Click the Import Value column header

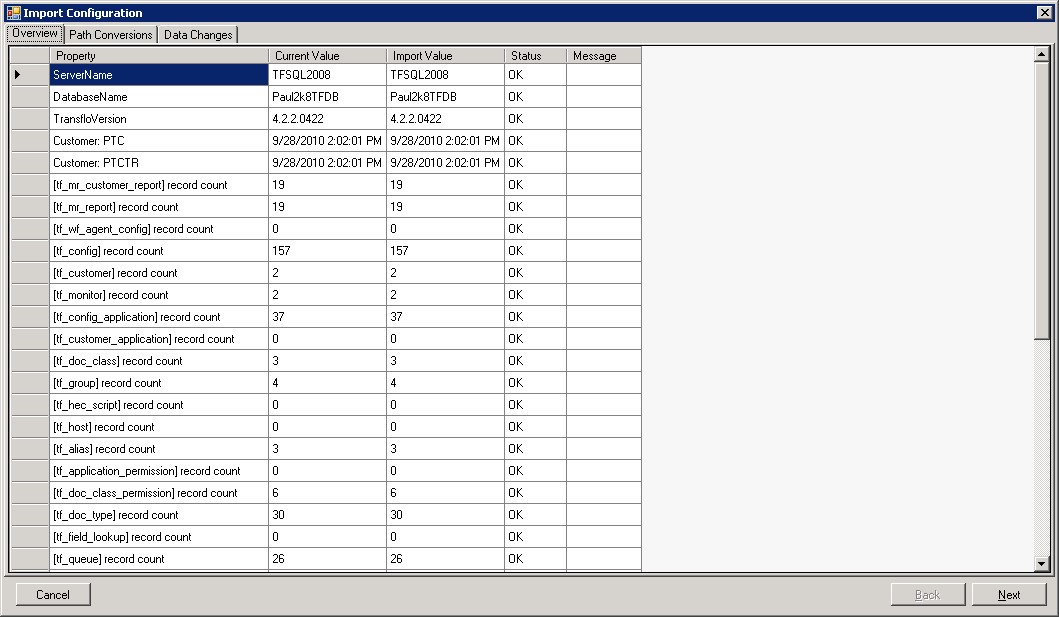click(x=440, y=55)
